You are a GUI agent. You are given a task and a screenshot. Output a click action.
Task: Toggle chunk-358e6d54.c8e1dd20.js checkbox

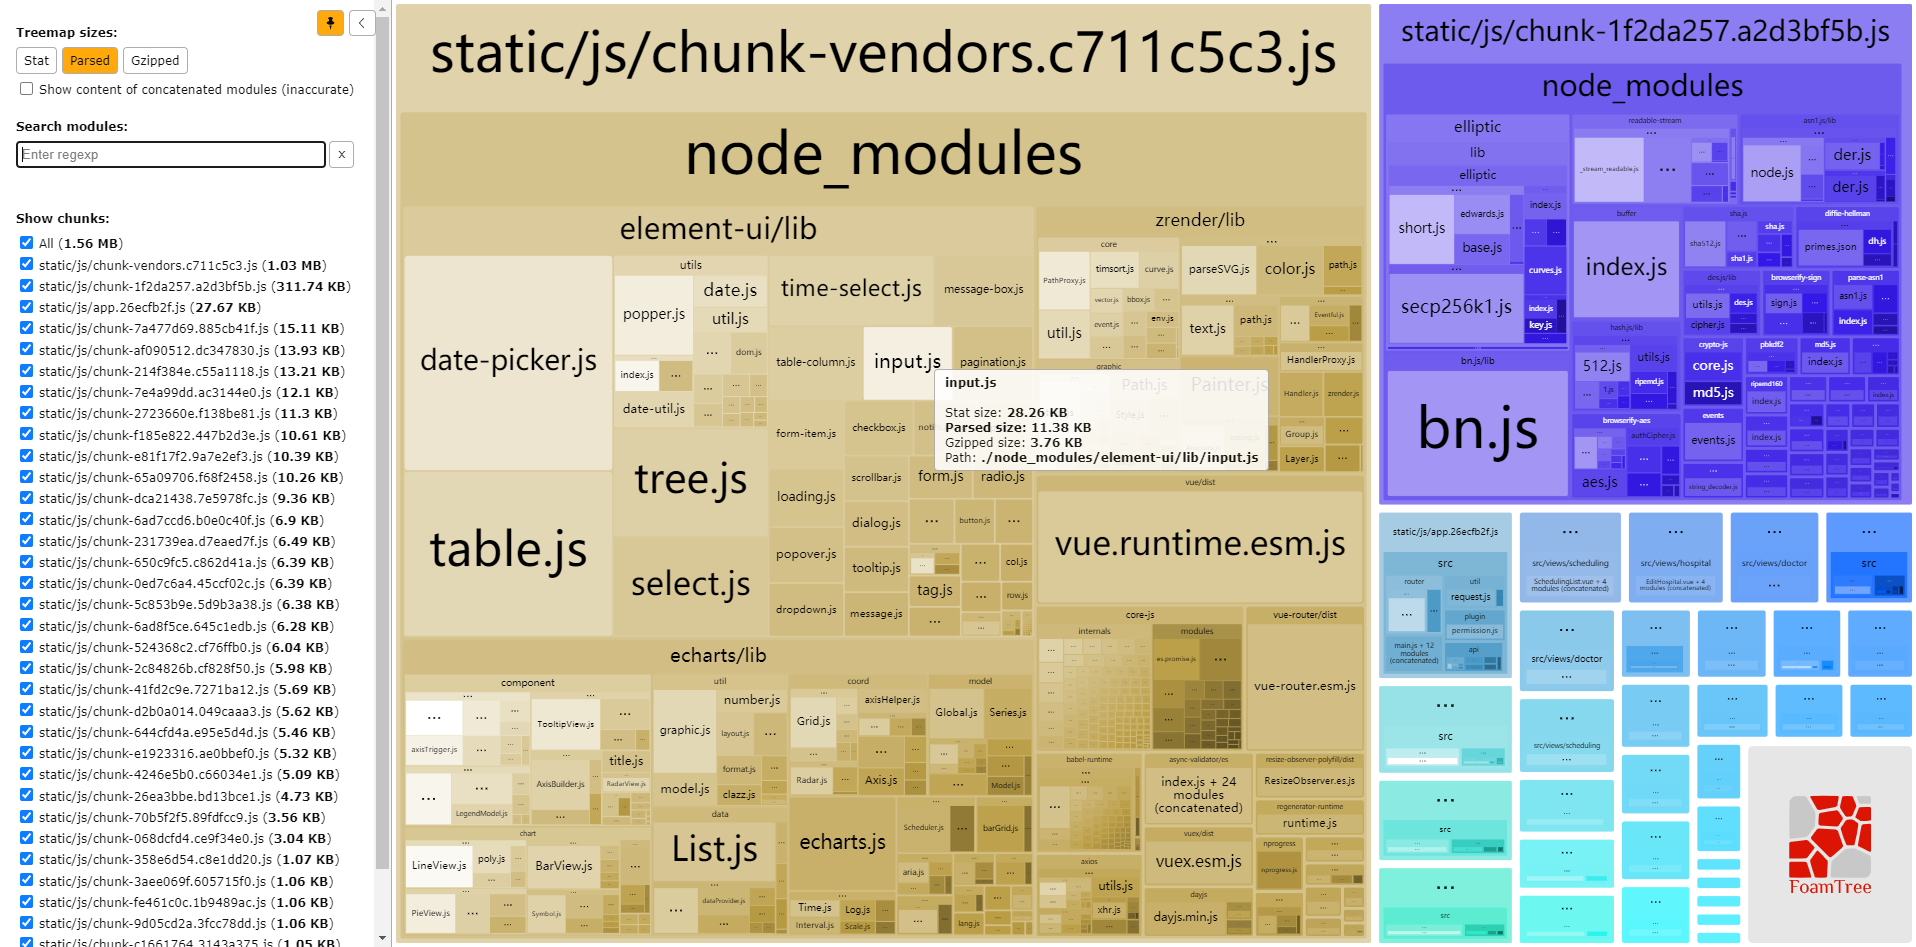pos(27,859)
